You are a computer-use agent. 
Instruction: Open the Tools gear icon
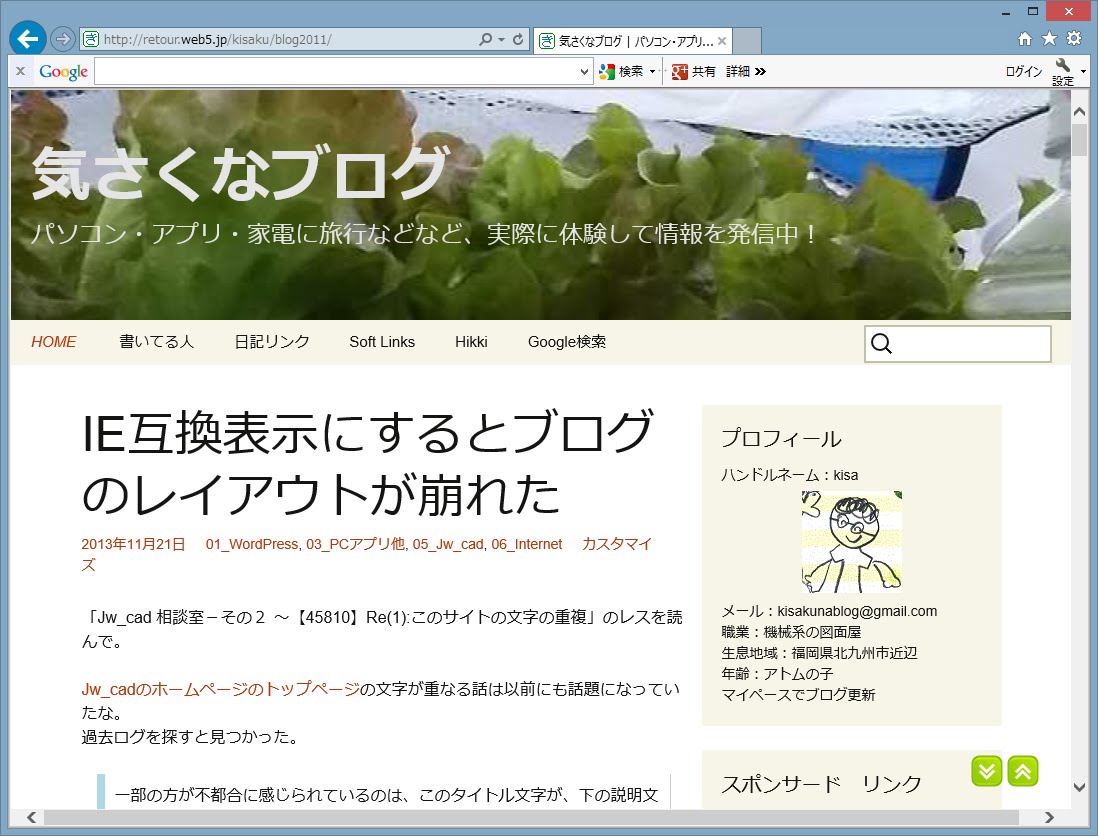coord(1073,39)
